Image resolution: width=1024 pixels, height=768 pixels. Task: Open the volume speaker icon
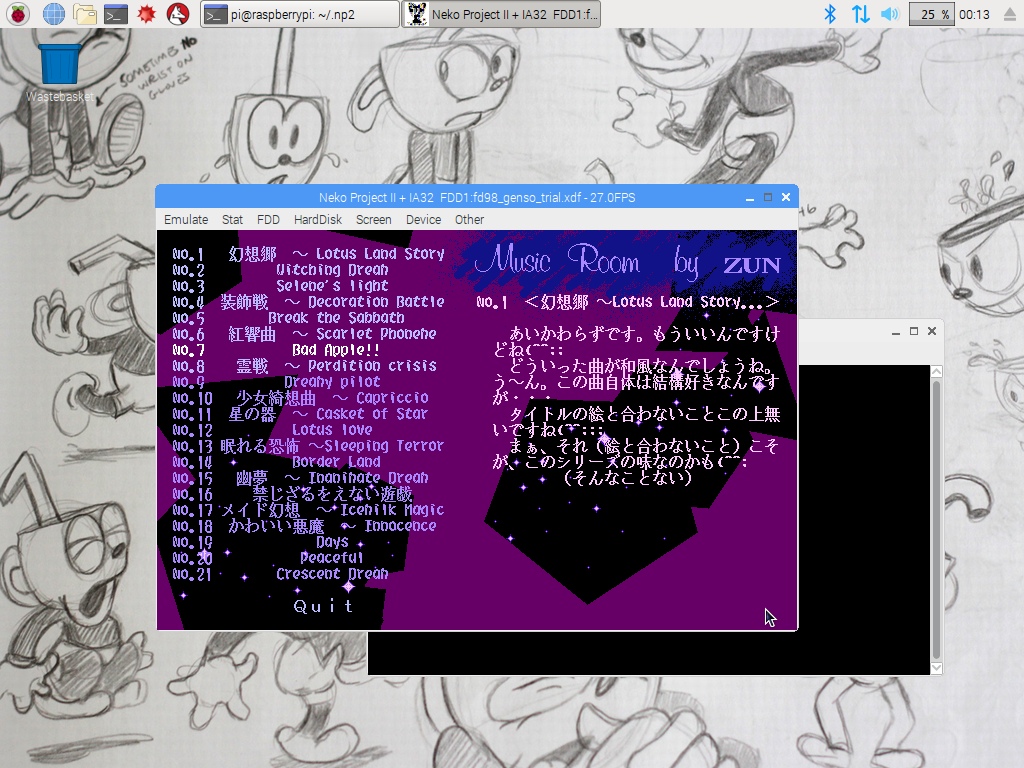(x=889, y=14)
